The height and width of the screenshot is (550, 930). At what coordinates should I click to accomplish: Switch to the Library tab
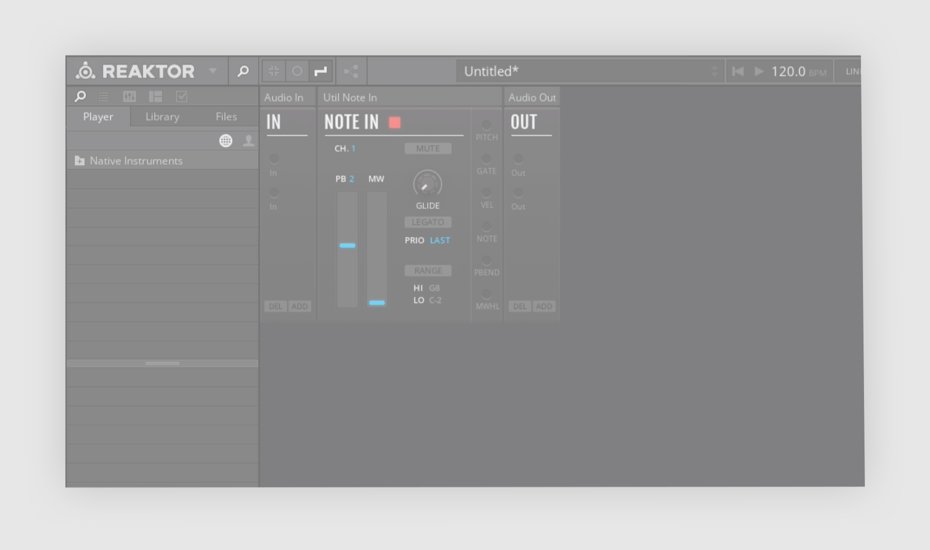point(162,117)
